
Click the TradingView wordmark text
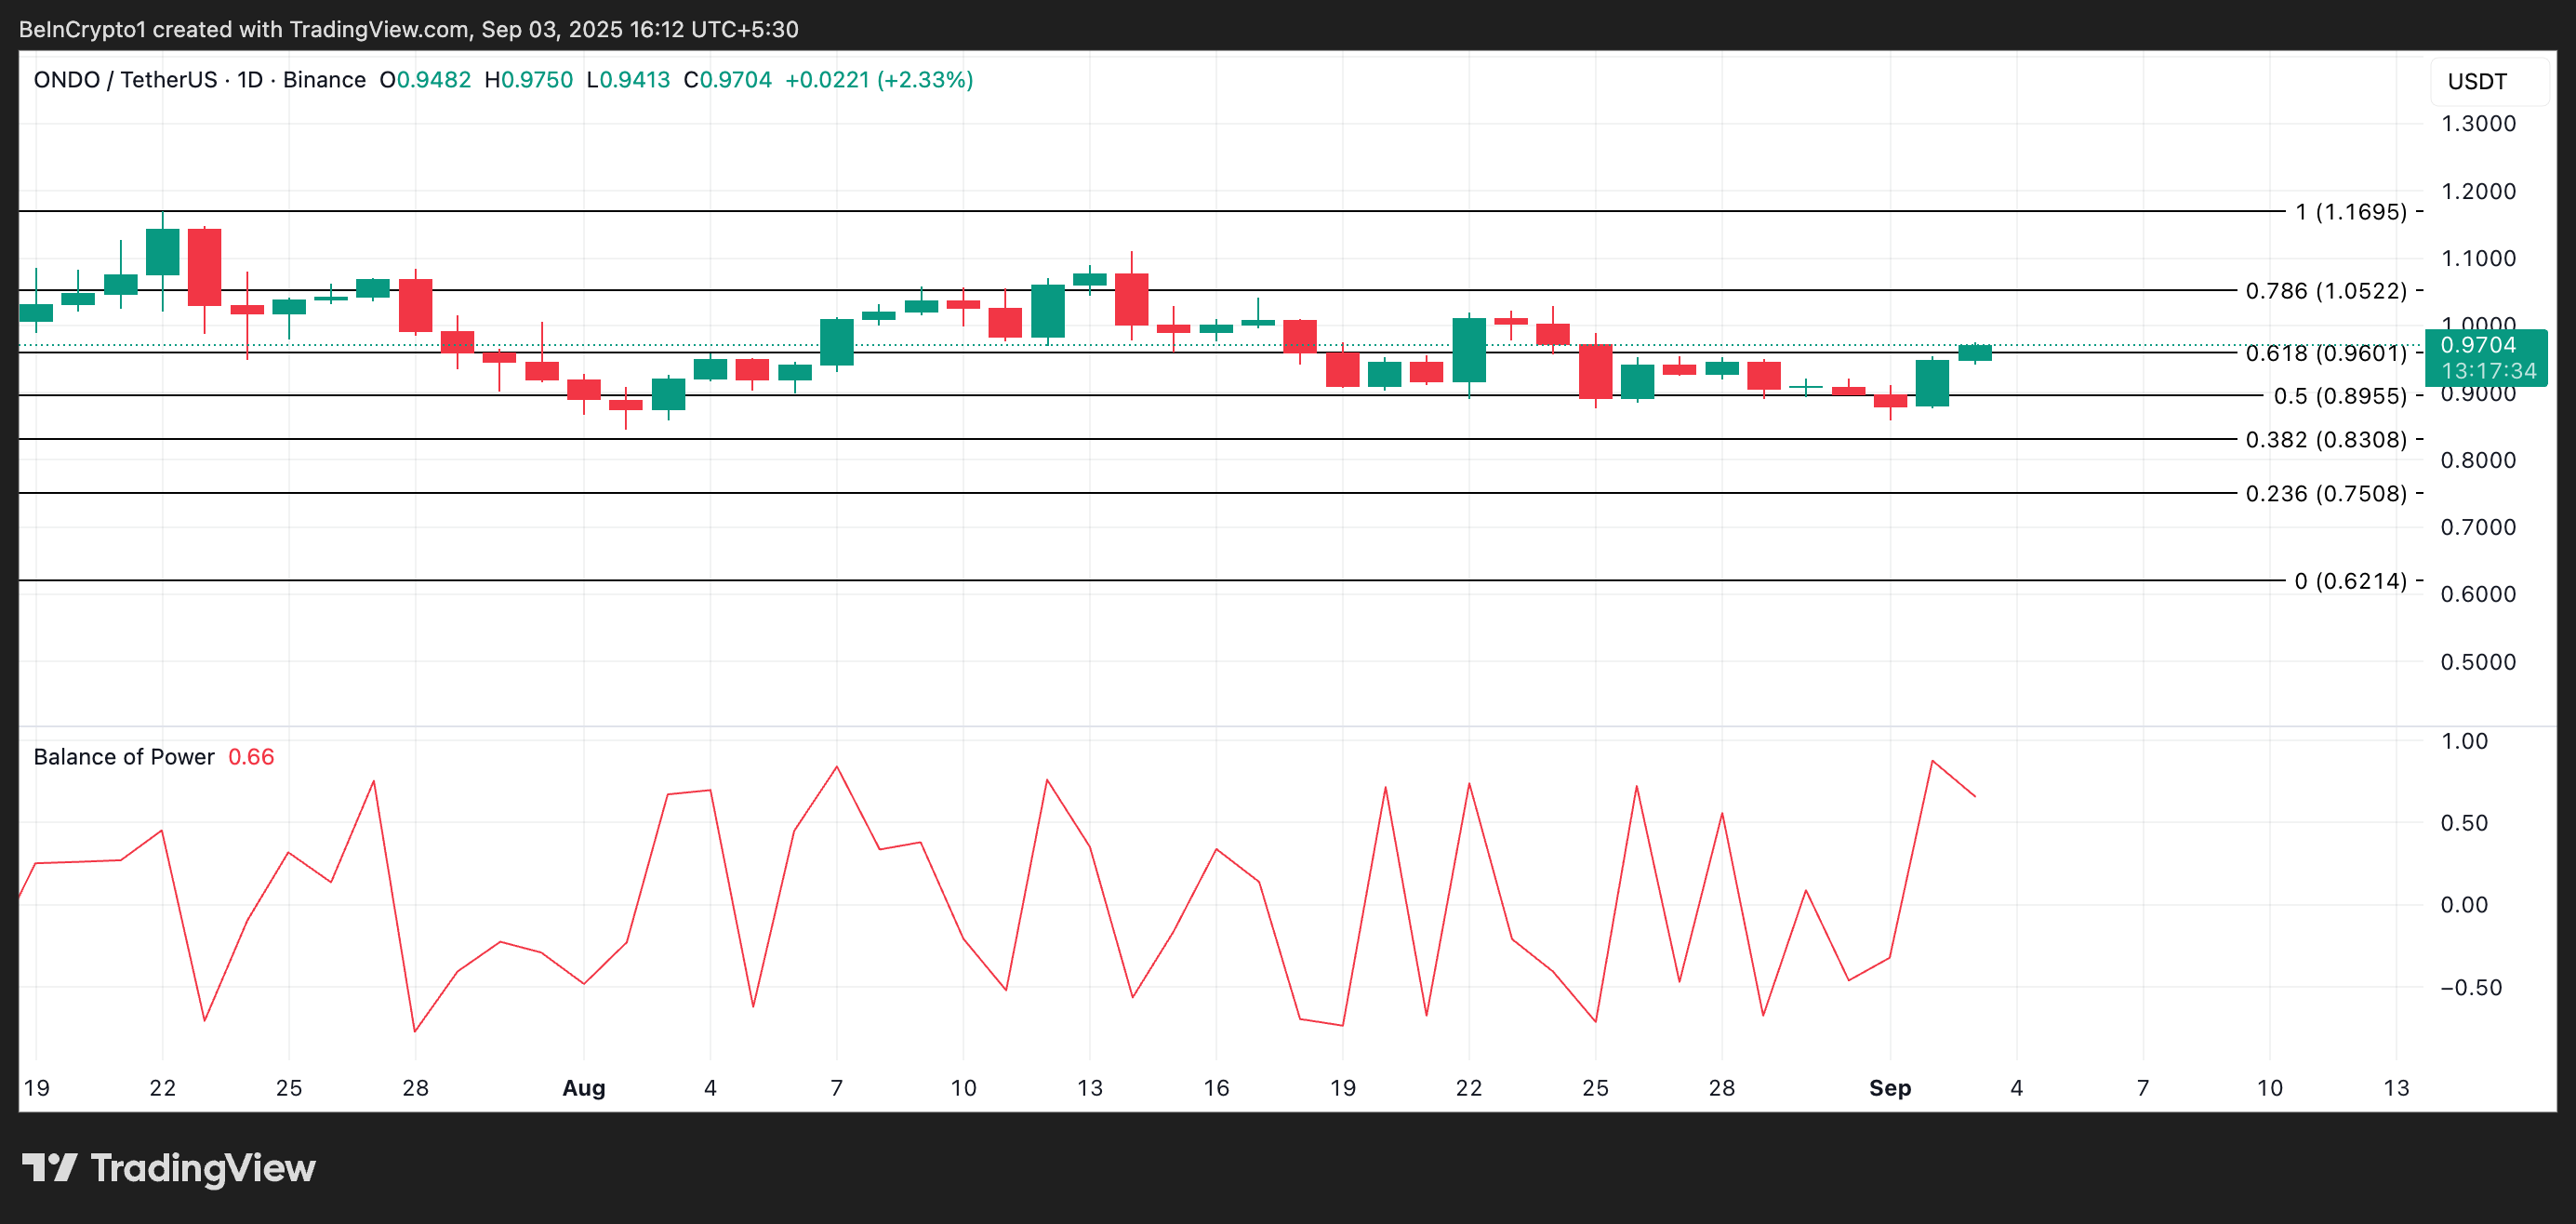203,1168
